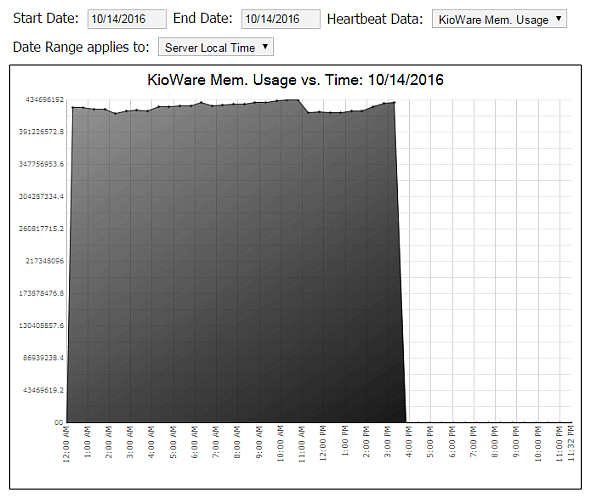Click the Start Date input field
The width and height of the screenshot is (591, 498).
click(x=127, y=19)
